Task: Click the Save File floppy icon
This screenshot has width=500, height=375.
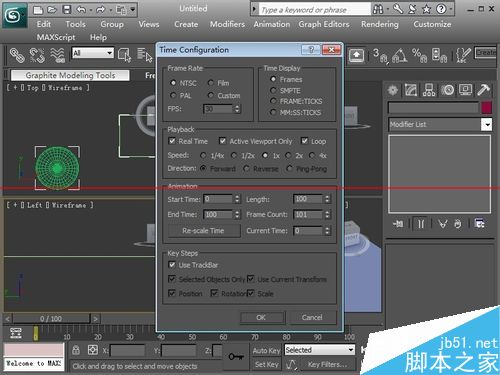Action: [x=67, y=10]
